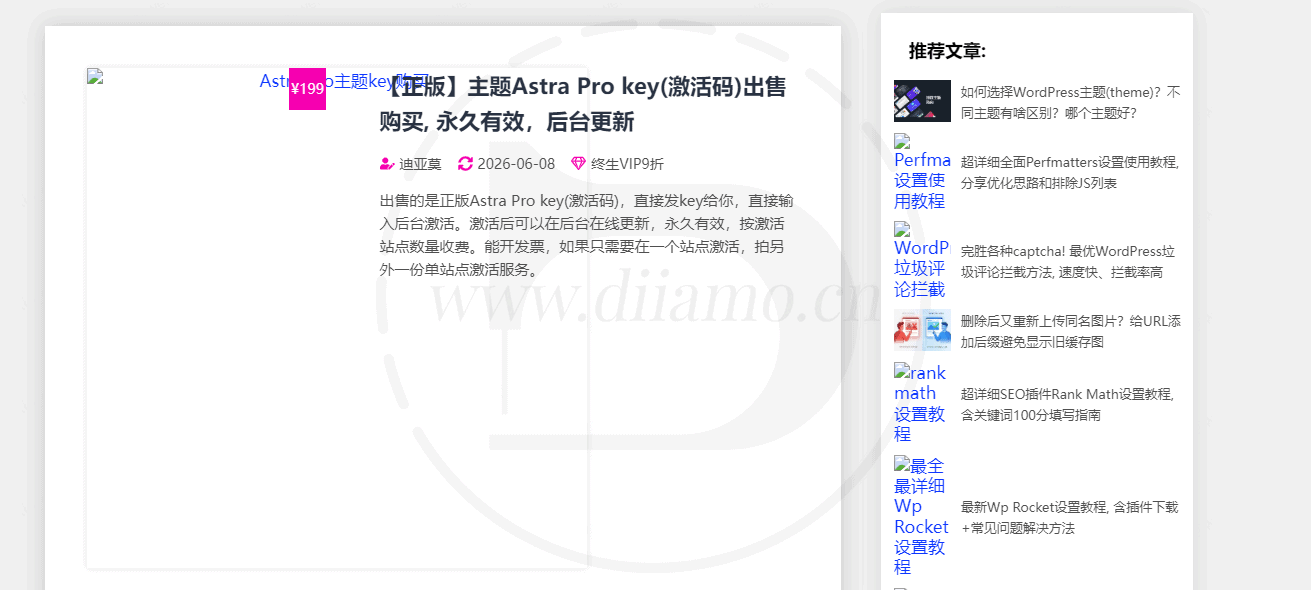Open the Wp Rocket 设置教程 thumbnail
Image resolution: width=1311 pixels, height=590 pixels.
[x=921, y=516]
